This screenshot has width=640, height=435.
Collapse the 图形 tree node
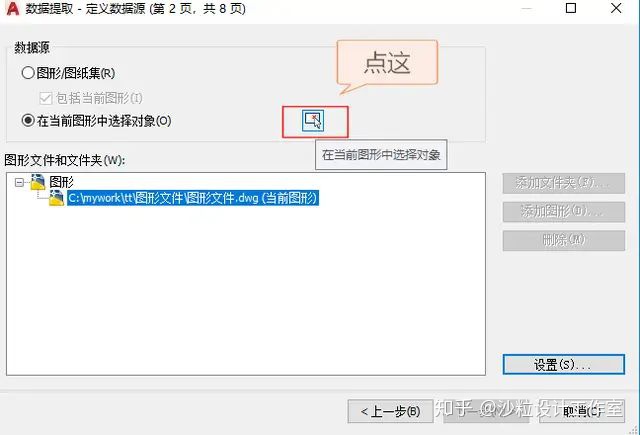[x=19, y=182]
